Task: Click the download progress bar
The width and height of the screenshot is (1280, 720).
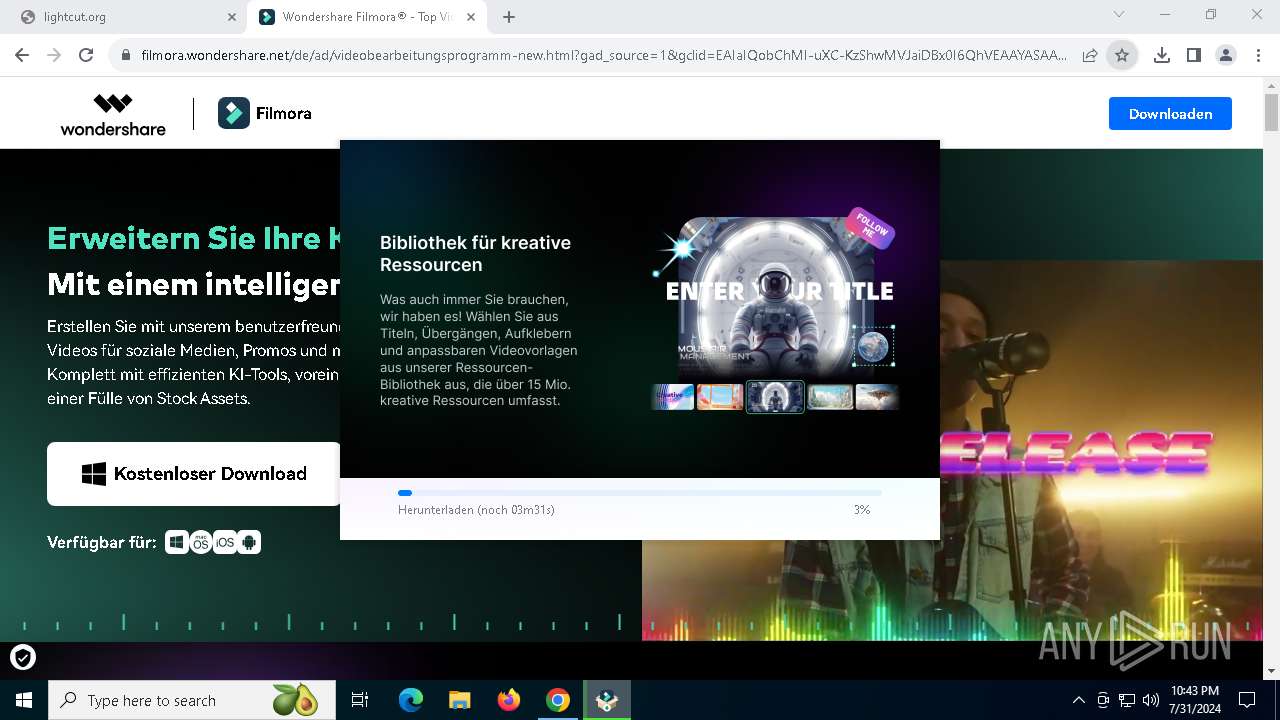Action: [x=640, y=493]
